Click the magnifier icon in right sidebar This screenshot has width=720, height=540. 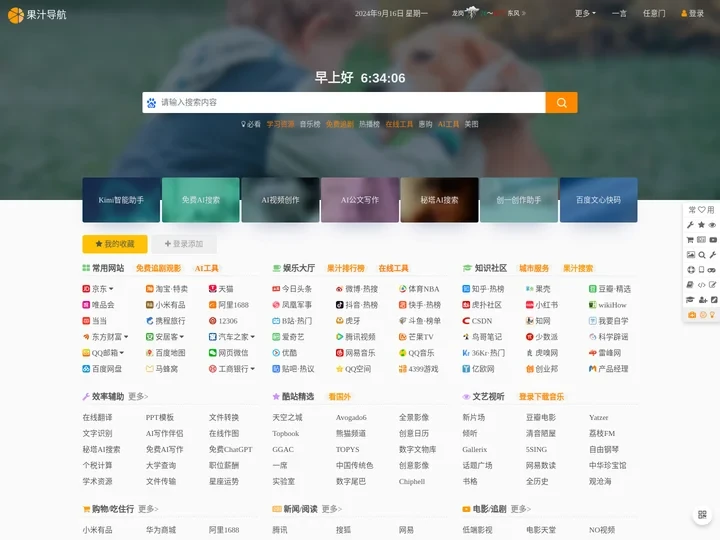click(702, 255)
